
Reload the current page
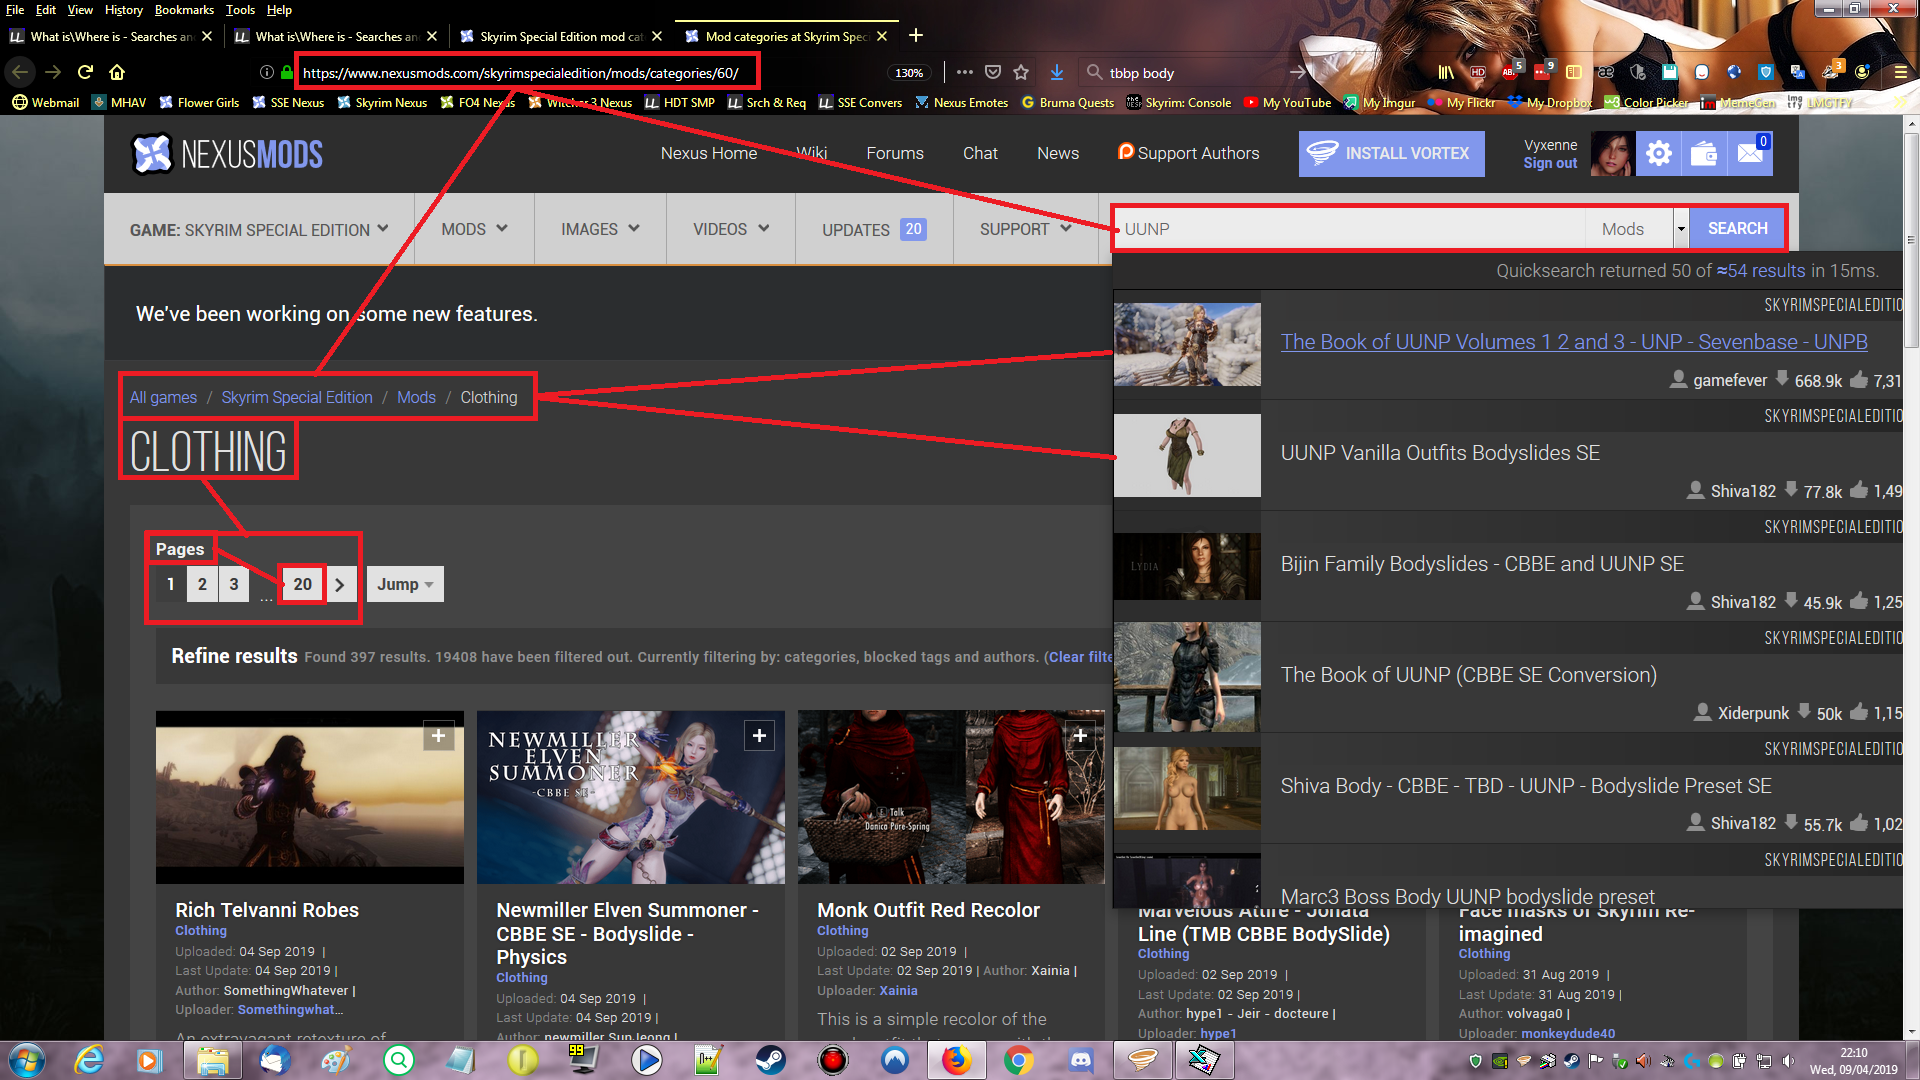(x=85, y=72)
